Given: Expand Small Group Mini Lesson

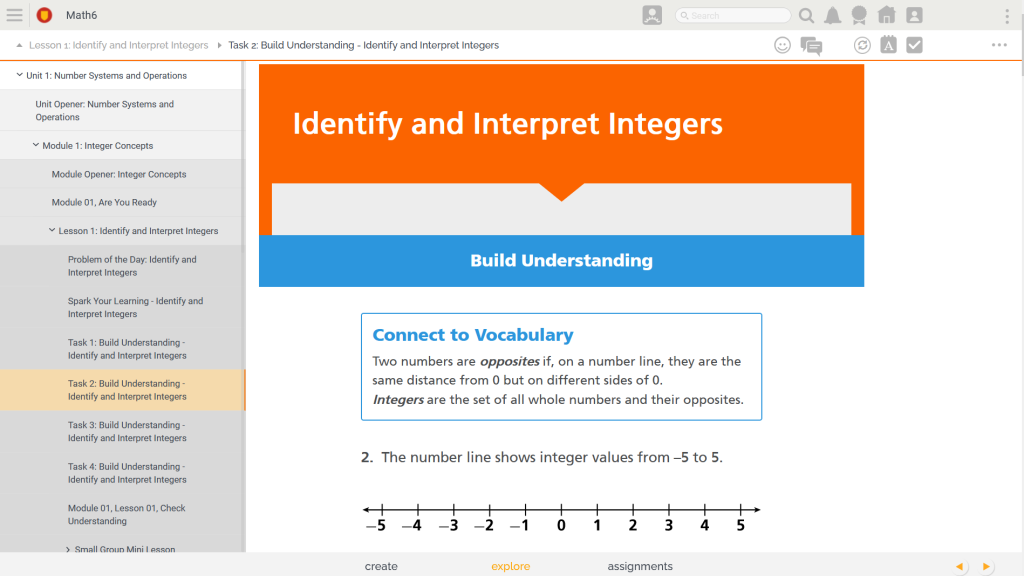Looking at the screenshot, I should point(68,549).
